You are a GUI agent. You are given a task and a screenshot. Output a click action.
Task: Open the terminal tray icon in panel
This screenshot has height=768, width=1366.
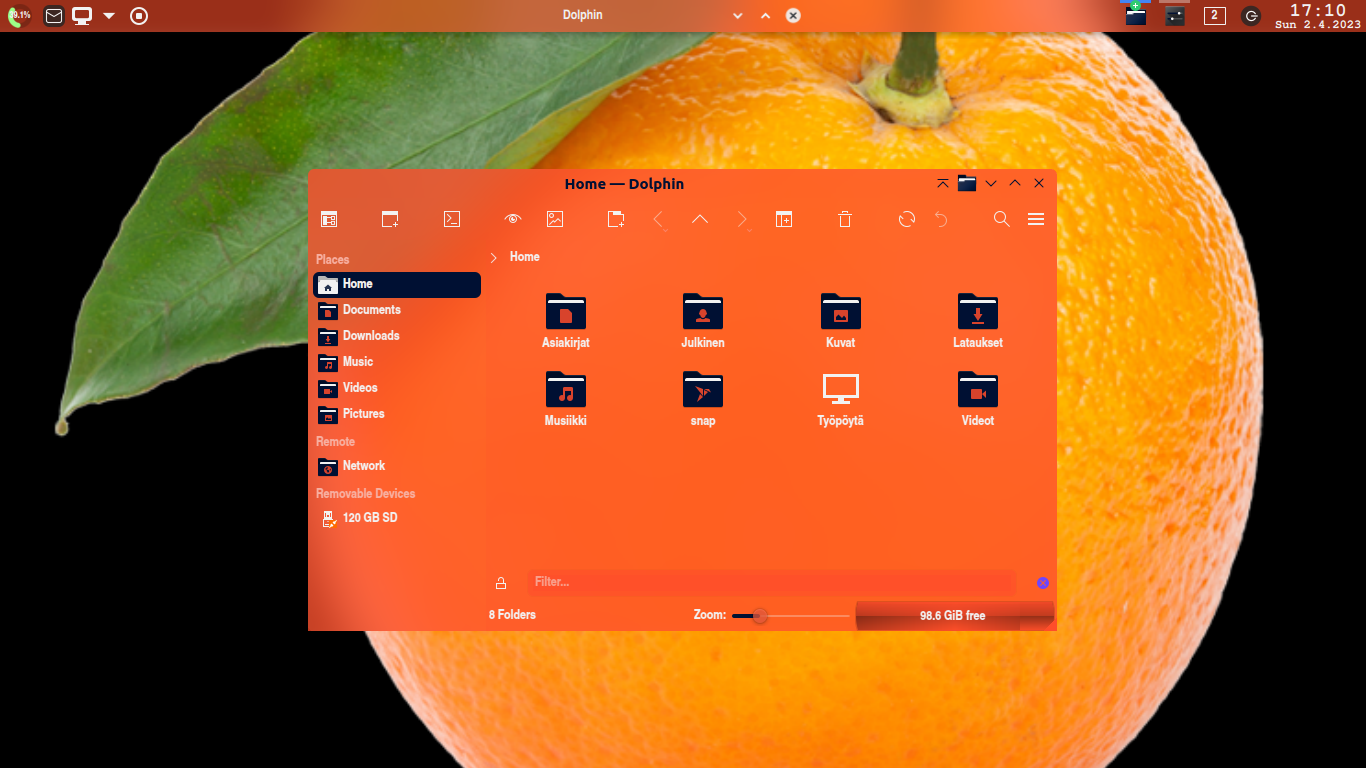tap(1175, 15)
